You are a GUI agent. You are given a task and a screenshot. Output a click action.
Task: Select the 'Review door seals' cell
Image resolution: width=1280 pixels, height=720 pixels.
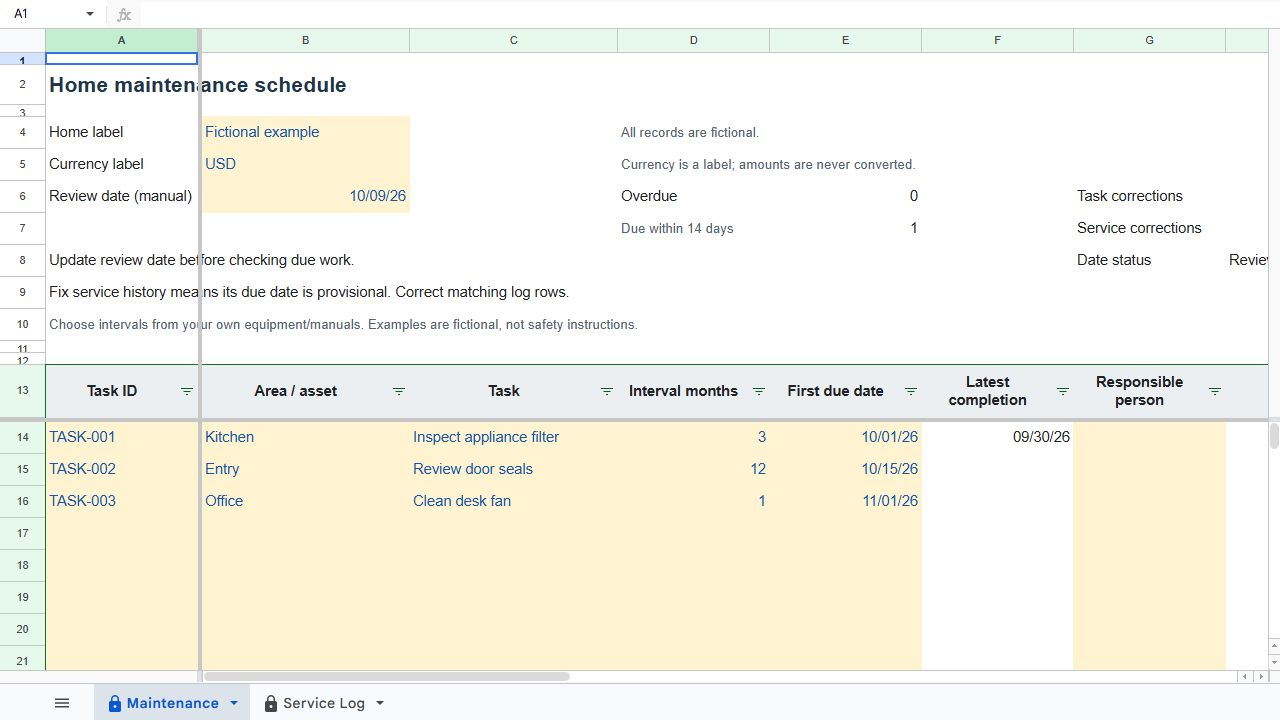pyautogui.click(x=513, y=469)
